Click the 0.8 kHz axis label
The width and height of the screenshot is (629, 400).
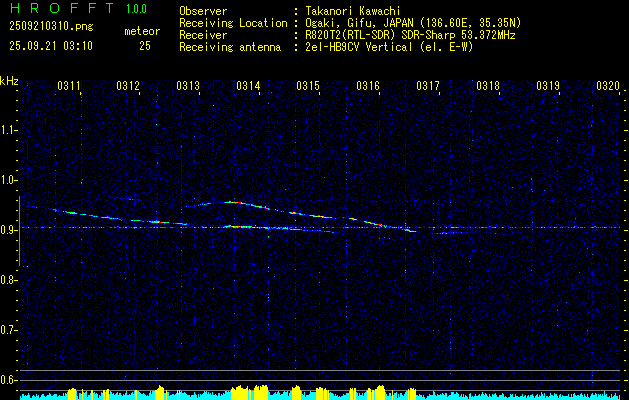pyautogui.click(x=8, y=280)
